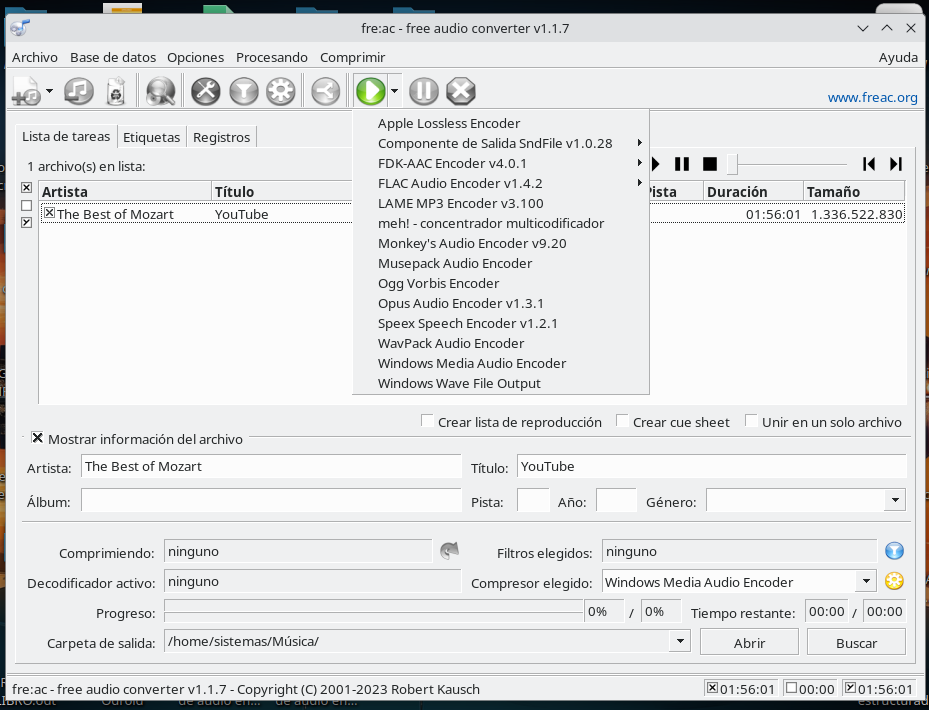Open the Ayuda menu
929x710 pixels.
click(x=898, y=57)
